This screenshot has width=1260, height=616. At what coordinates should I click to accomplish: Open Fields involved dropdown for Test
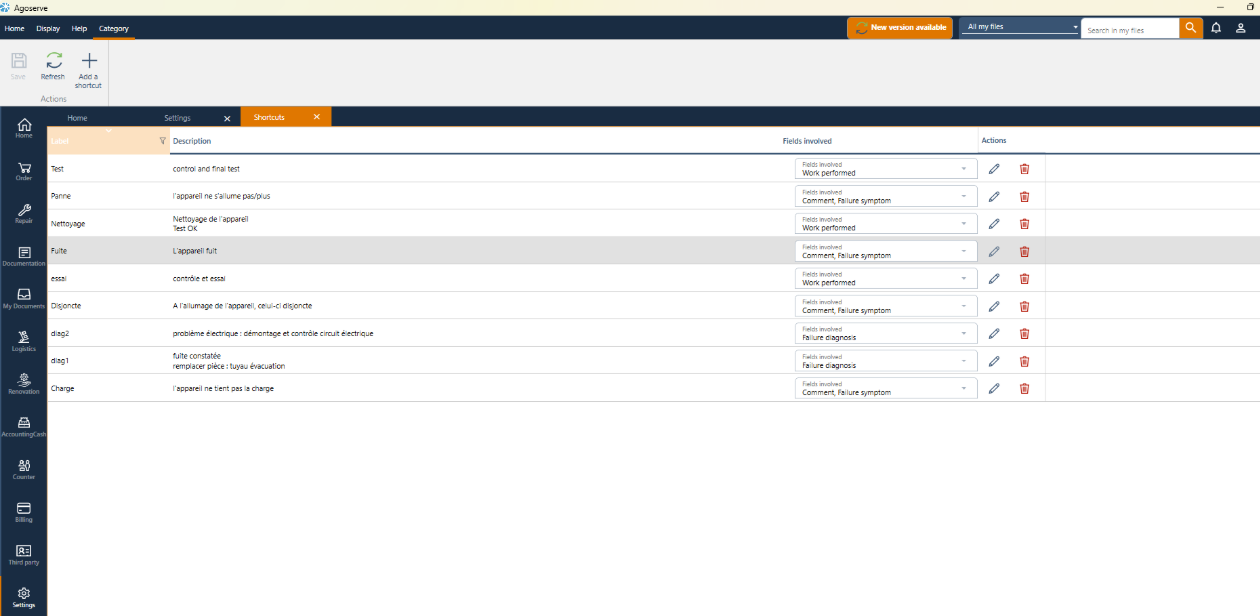point(886,168)
